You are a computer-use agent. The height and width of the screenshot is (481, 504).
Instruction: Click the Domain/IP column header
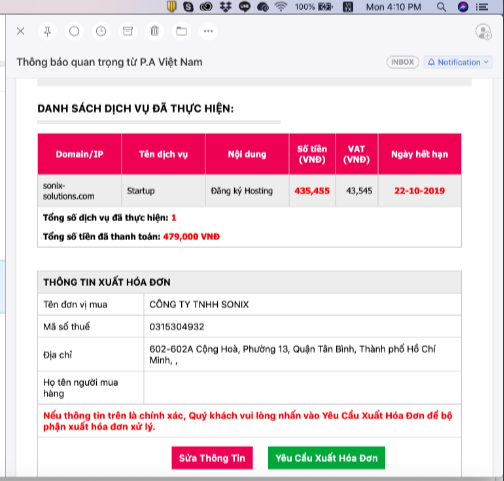point(80,154)
